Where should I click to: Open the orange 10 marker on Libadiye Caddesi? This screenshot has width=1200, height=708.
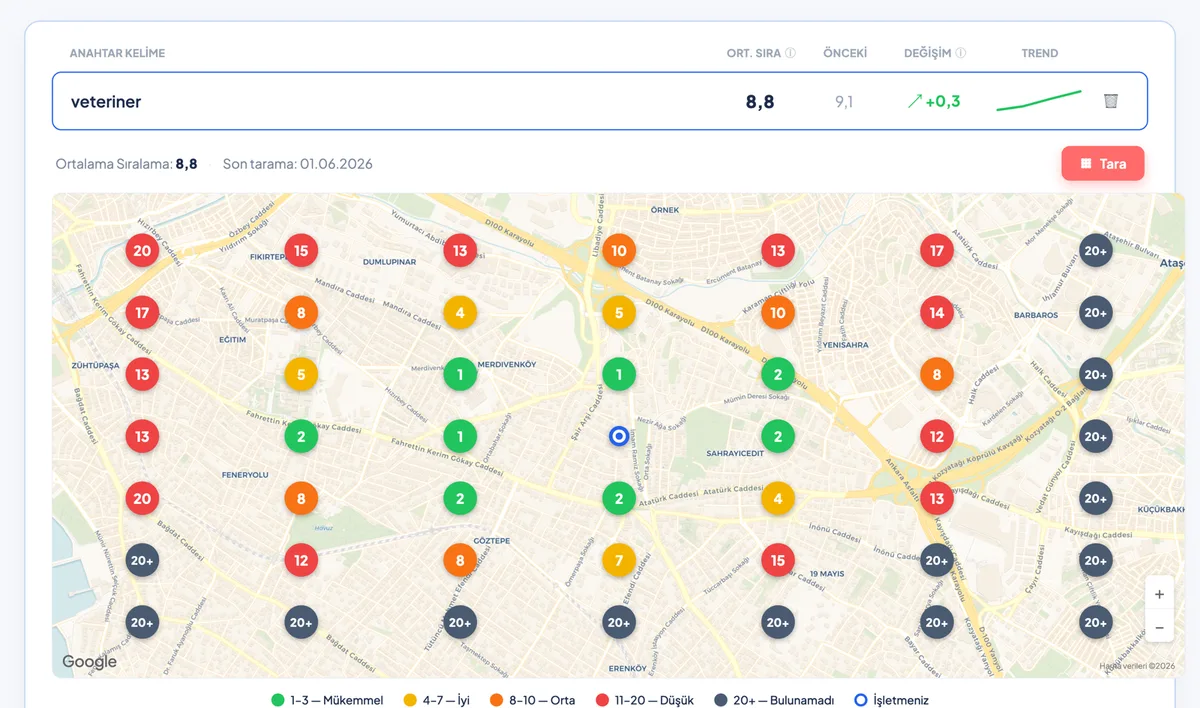(619, 250)
